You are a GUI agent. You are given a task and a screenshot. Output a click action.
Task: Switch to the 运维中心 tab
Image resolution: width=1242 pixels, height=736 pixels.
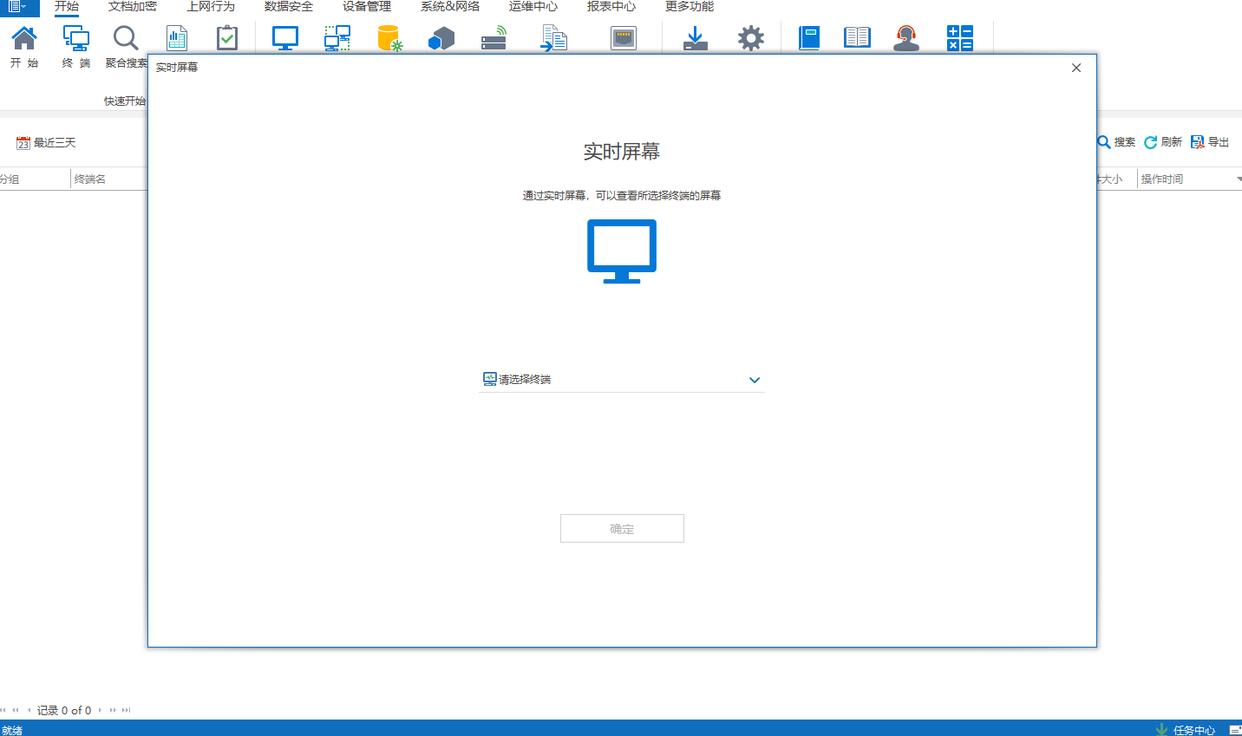click(533, 7)
